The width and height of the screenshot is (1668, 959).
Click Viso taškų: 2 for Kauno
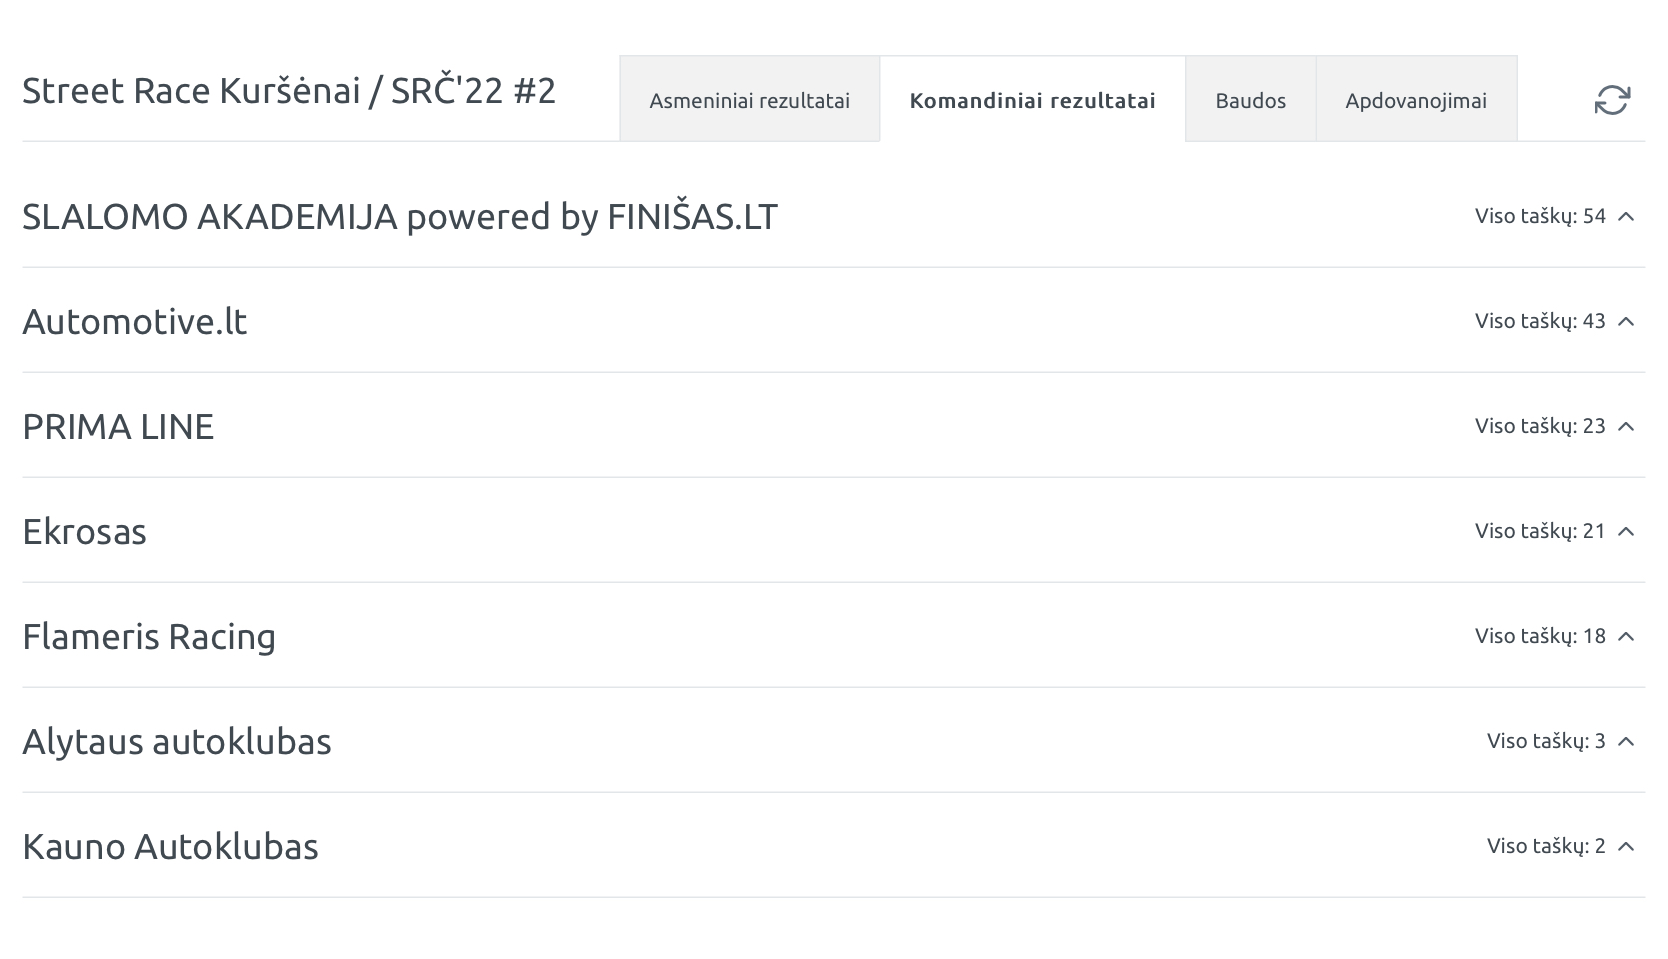tap(1546, 846)
